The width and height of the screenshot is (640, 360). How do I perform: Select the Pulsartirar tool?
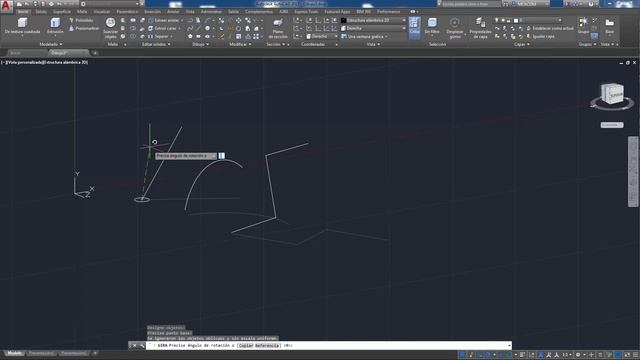tap(84, 28)
